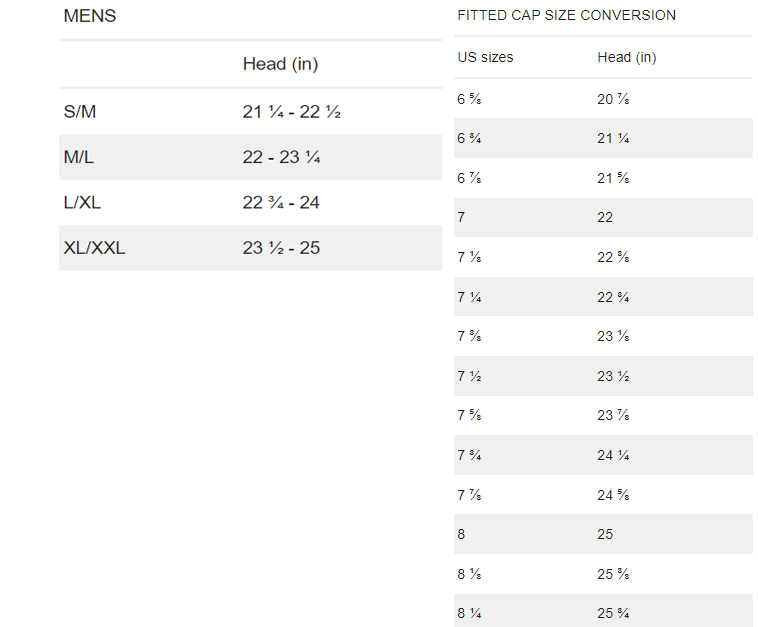Click the XL/XXL size row label
Image resolution: width=758 pixels, height=627 pixels.
pyautogui.click(x=94, y=248)
